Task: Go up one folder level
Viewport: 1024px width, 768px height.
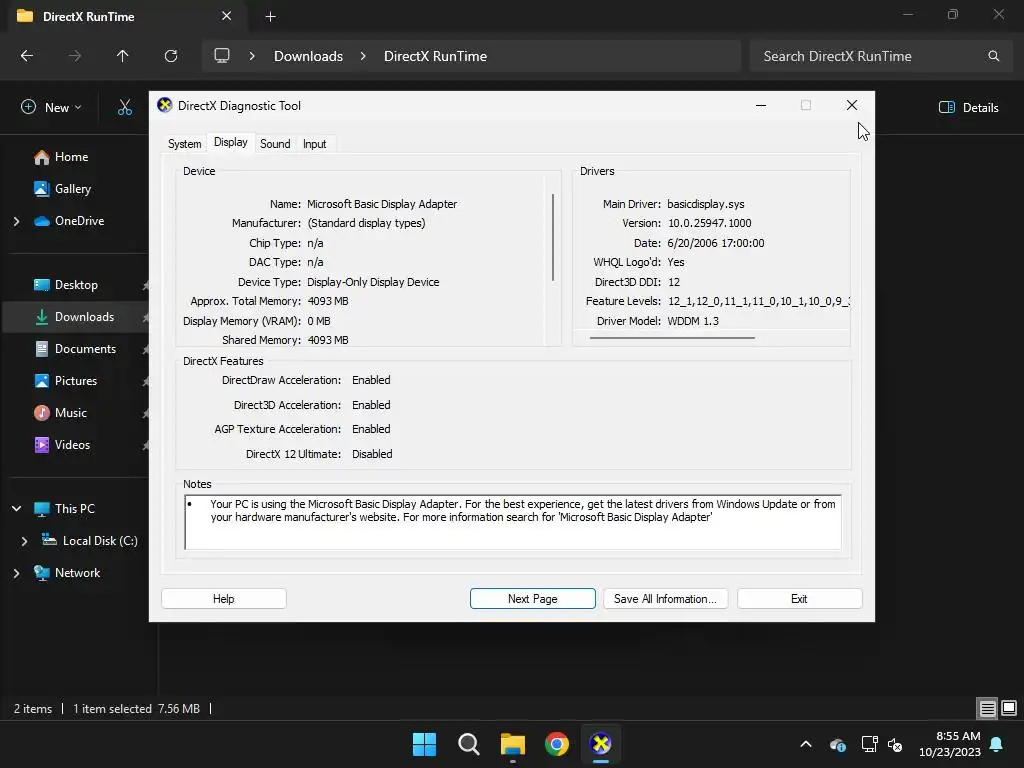Action: coord(122,56)
